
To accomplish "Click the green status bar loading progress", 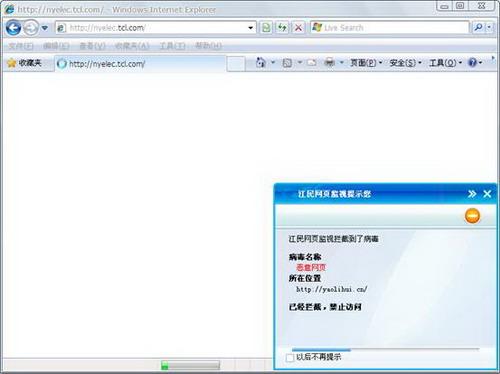I will (x=165, y=365).
